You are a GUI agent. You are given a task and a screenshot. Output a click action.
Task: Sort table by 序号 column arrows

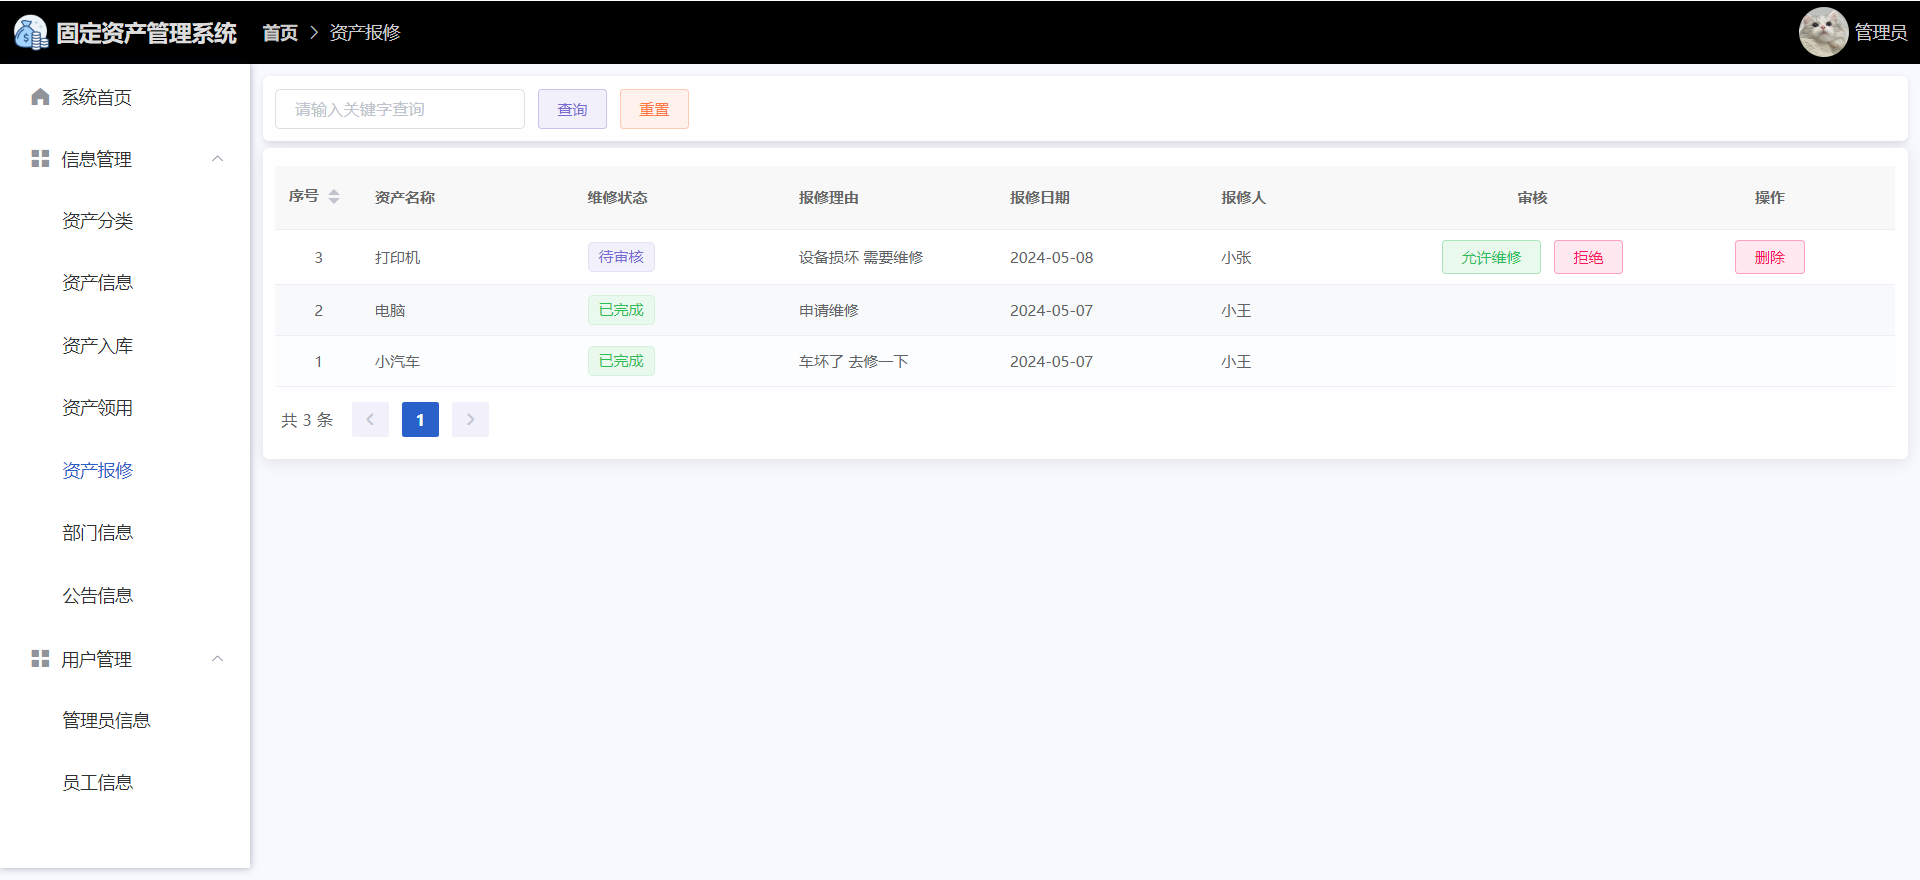(334, 197)
